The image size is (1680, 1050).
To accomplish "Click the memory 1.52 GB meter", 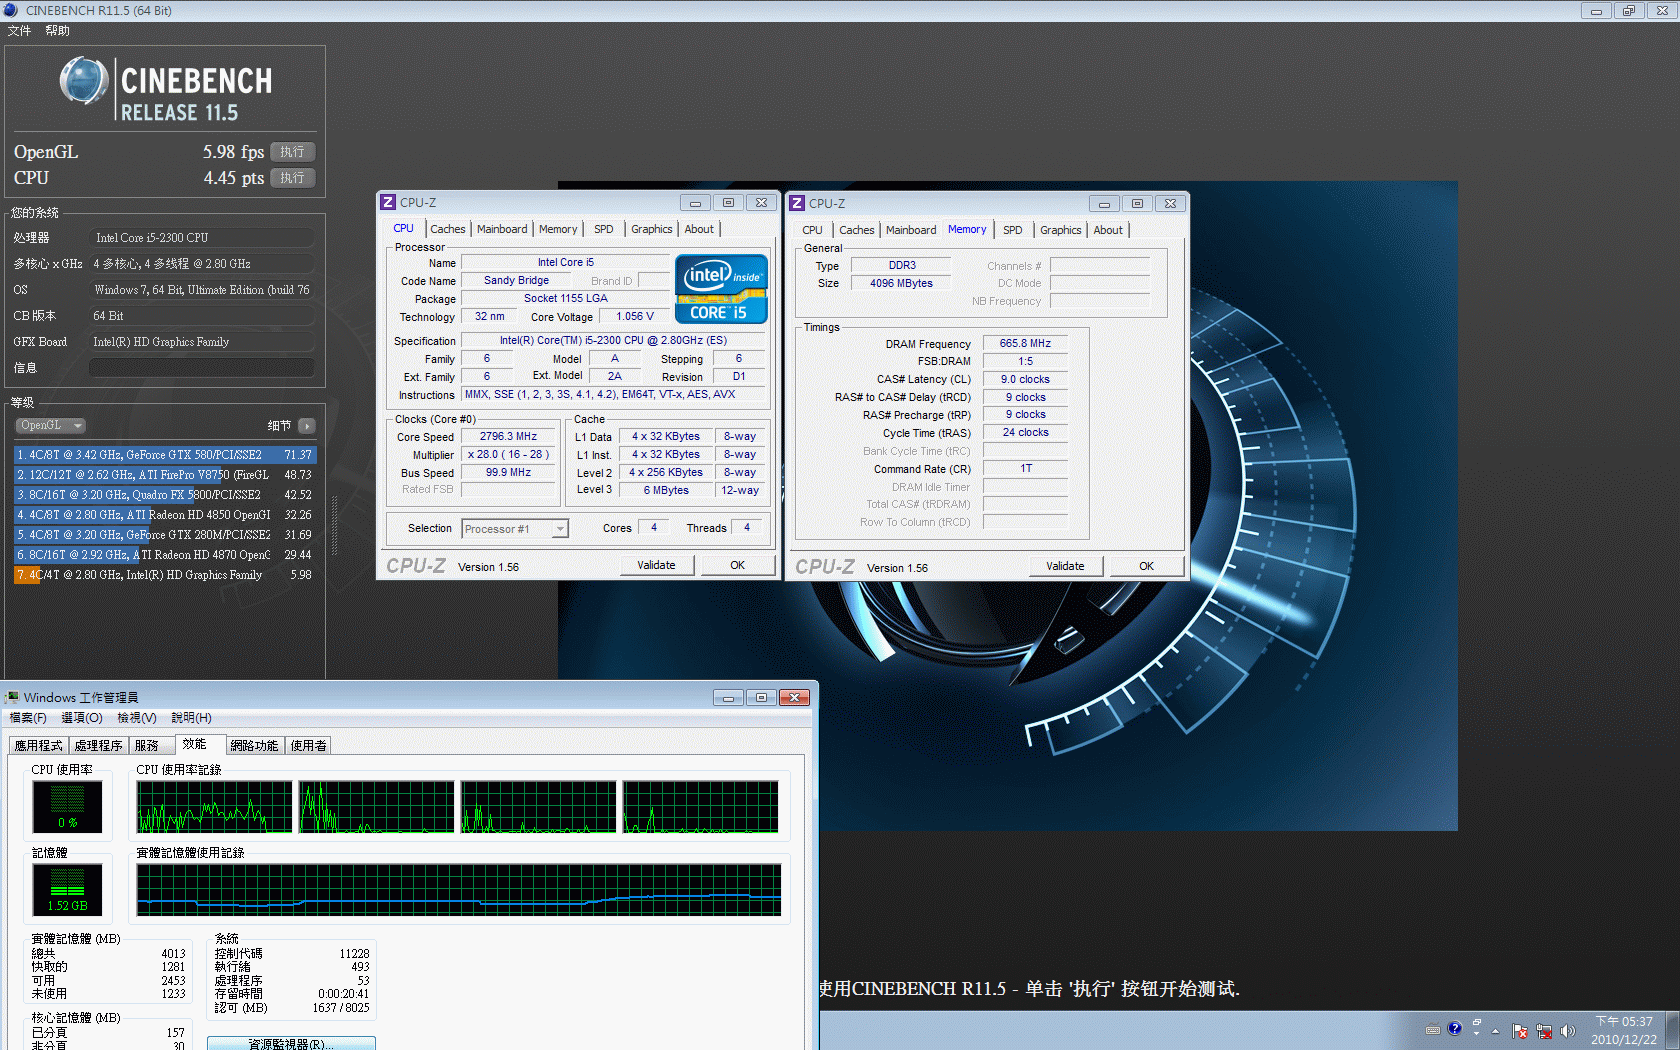I will tap(67, 891).
